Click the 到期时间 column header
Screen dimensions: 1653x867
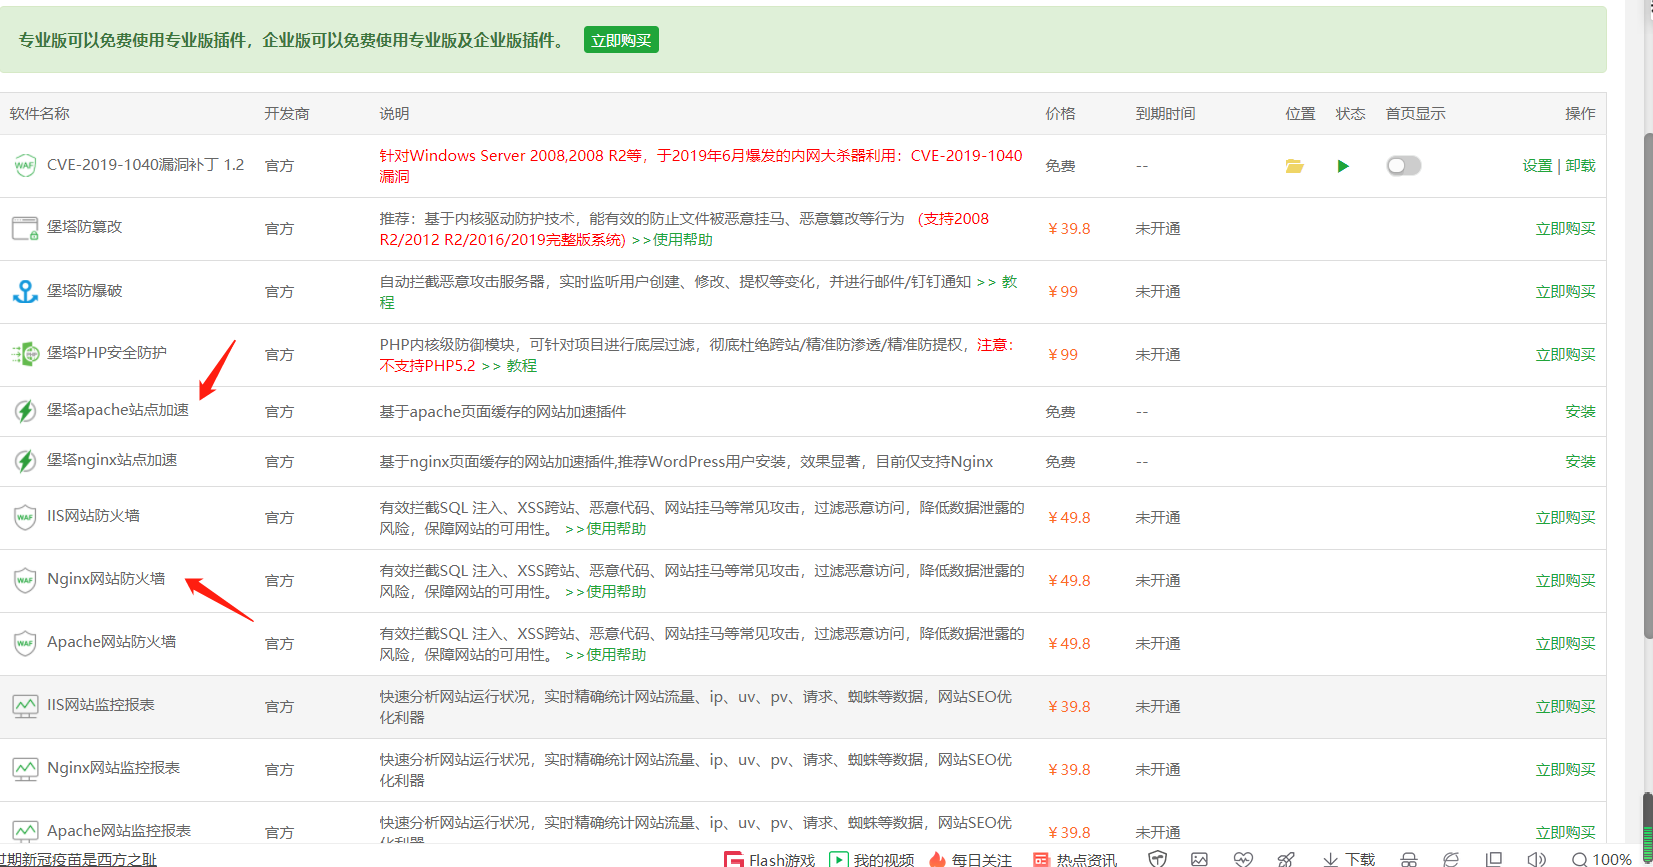pos(1165,114)
